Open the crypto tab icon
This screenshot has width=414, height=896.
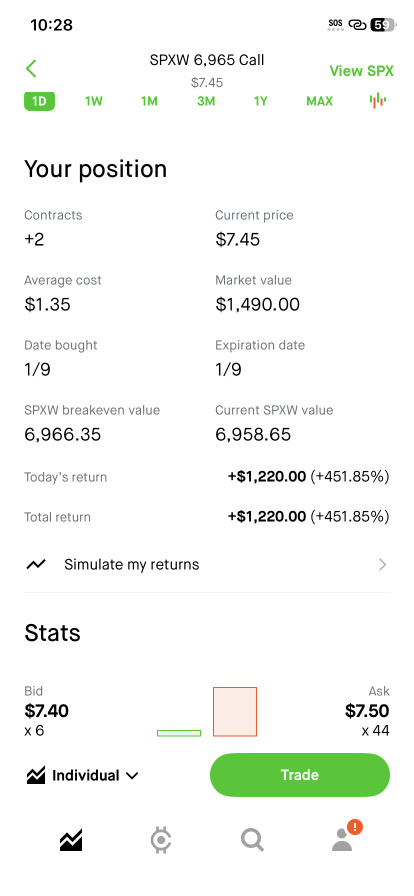pos(161,840)
